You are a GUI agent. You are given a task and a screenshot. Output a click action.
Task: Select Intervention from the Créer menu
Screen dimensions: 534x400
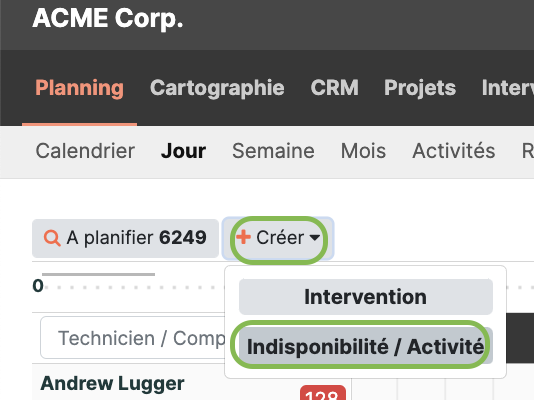click(366, 297)
